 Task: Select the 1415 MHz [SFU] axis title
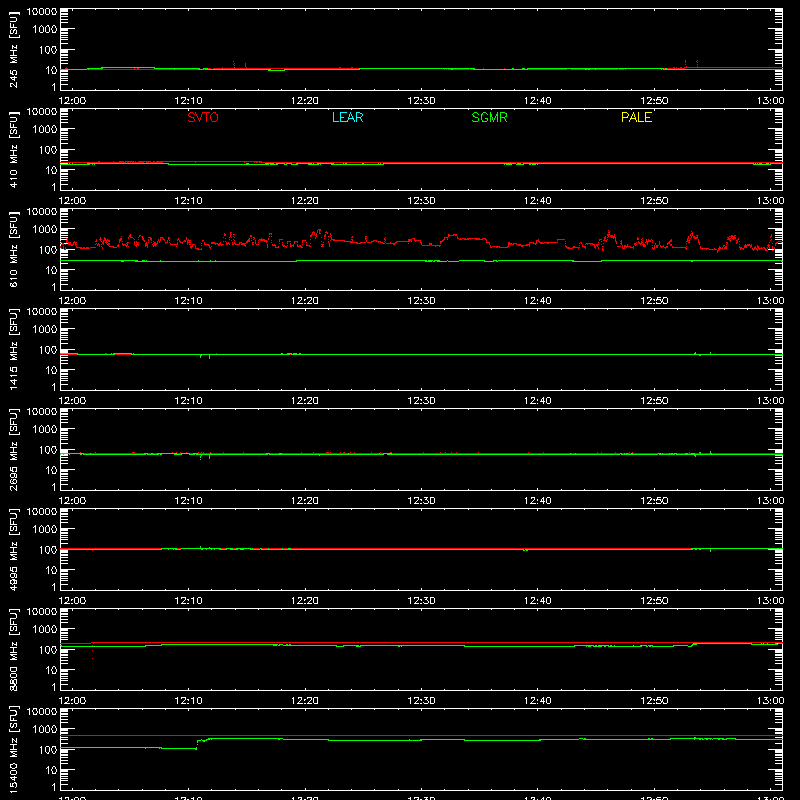(13, 350)
